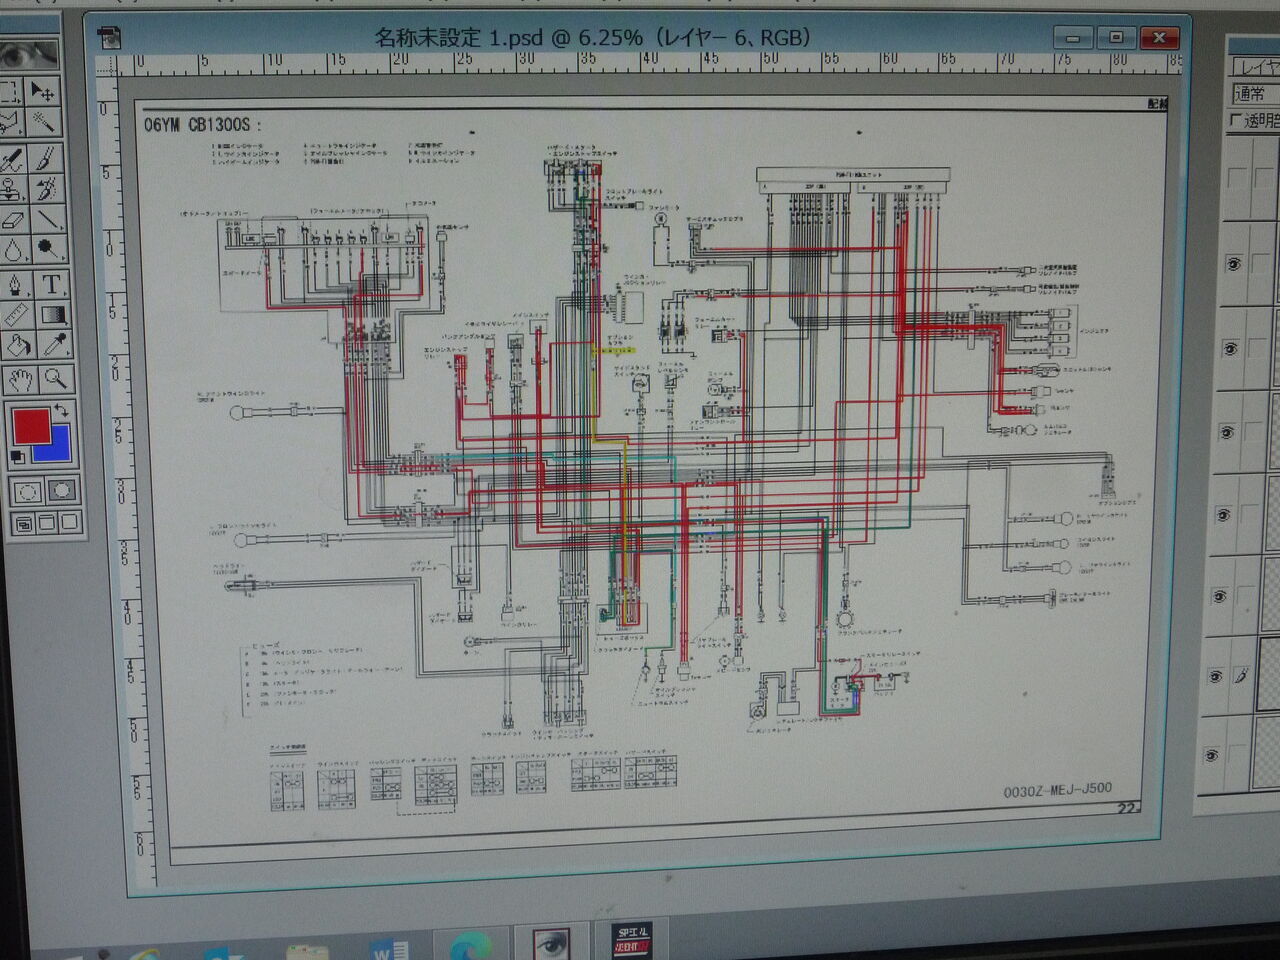The width and height of the screenshot is (1280, 960).
Task: Select the Magic Wand tool
Action: (44, 123)
